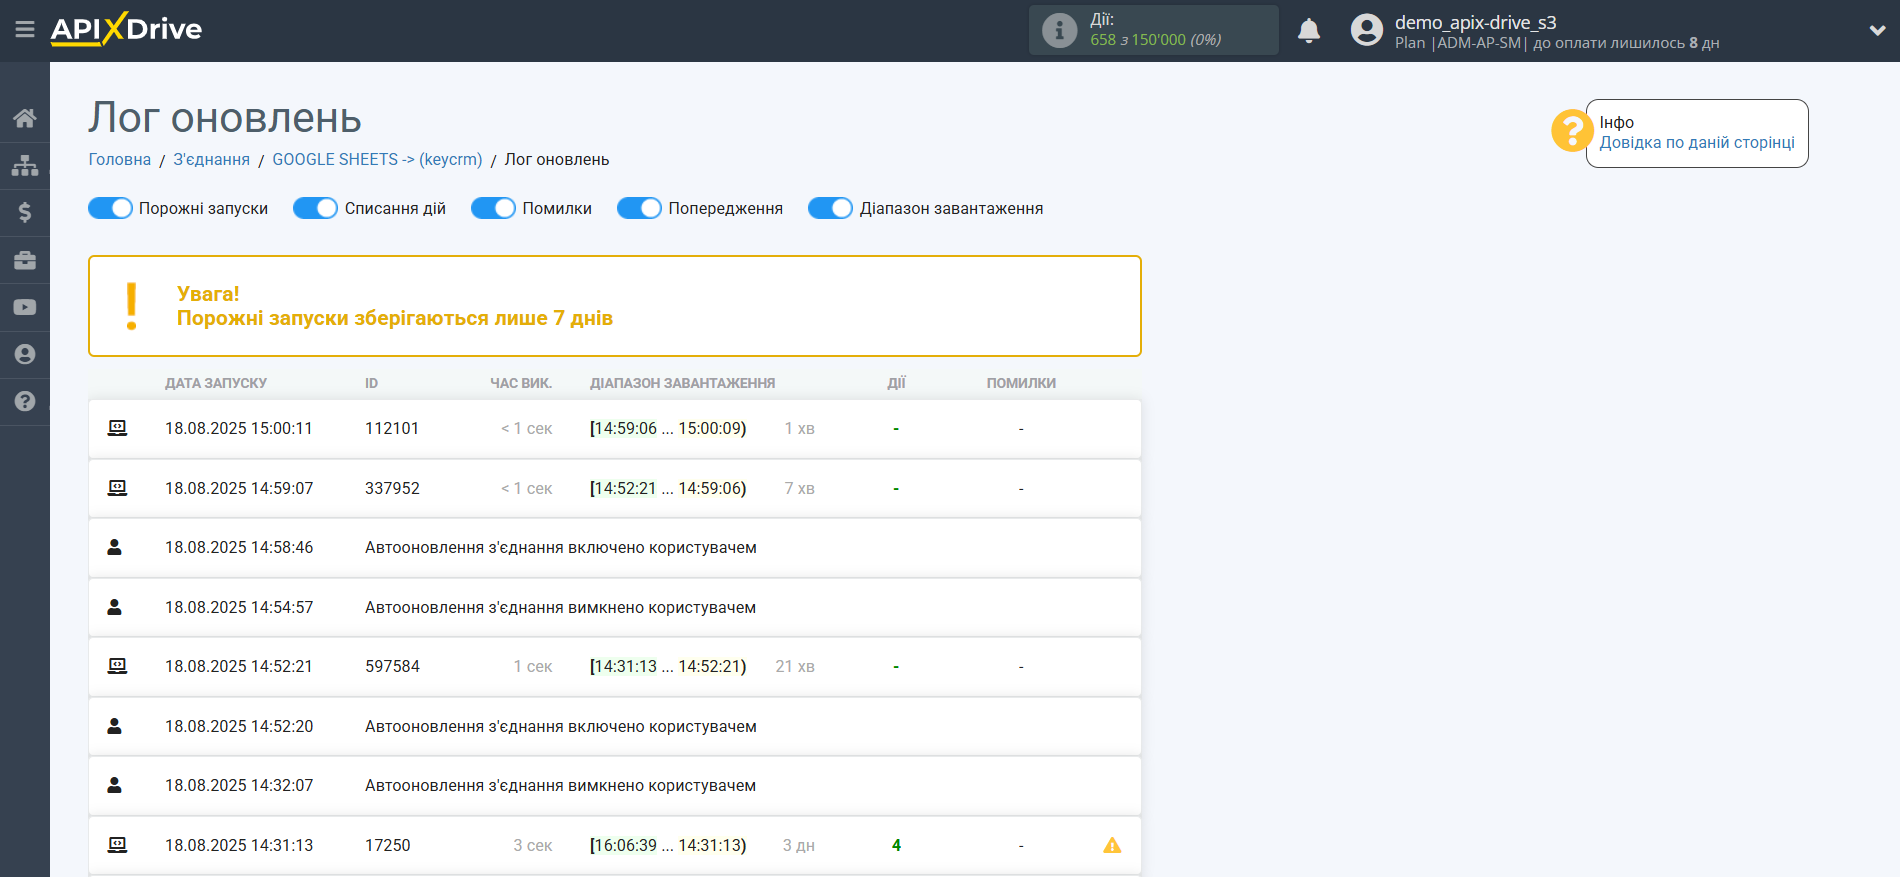Click the account avatar icon
Image resolution: width=1900 pixels, height=877 pixels.
[1366, 30]
